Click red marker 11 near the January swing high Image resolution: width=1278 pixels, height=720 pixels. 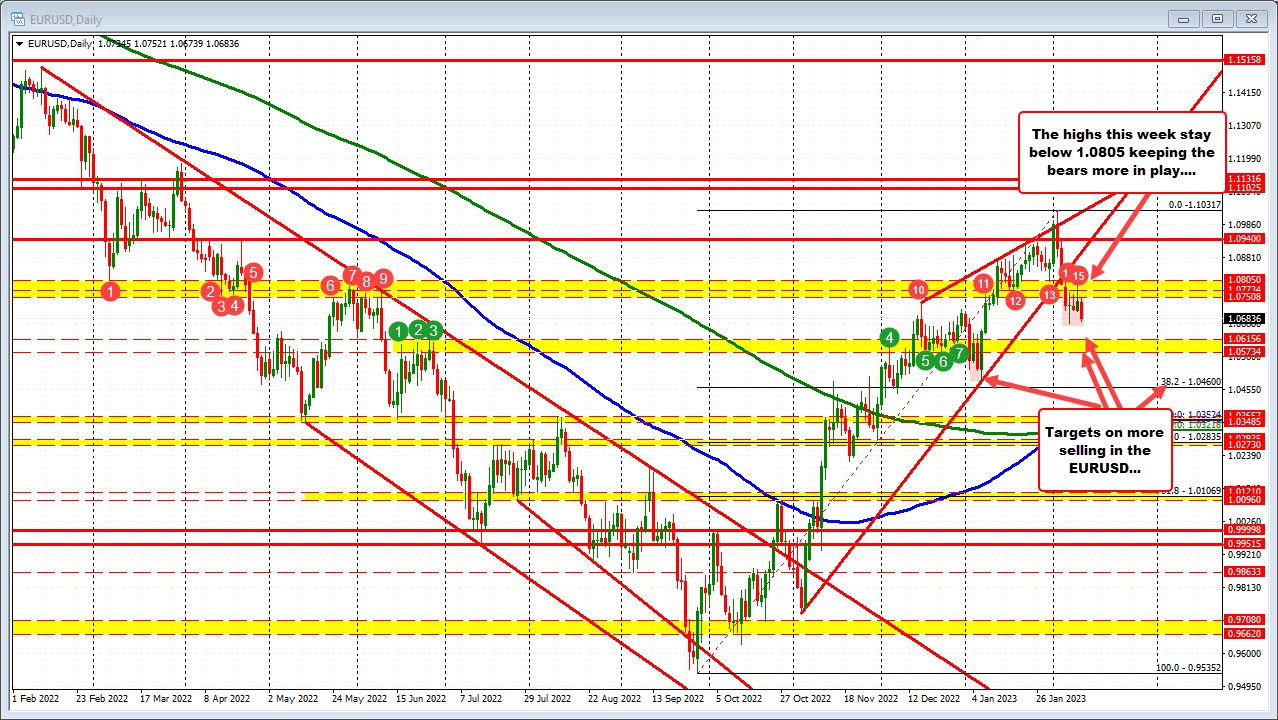[x=982, y=284]
